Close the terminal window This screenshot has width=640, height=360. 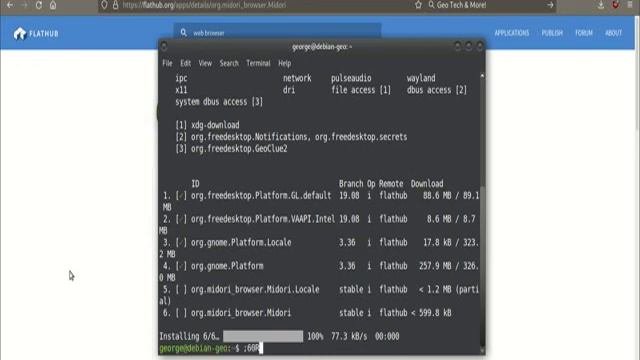tap(480, 47)
